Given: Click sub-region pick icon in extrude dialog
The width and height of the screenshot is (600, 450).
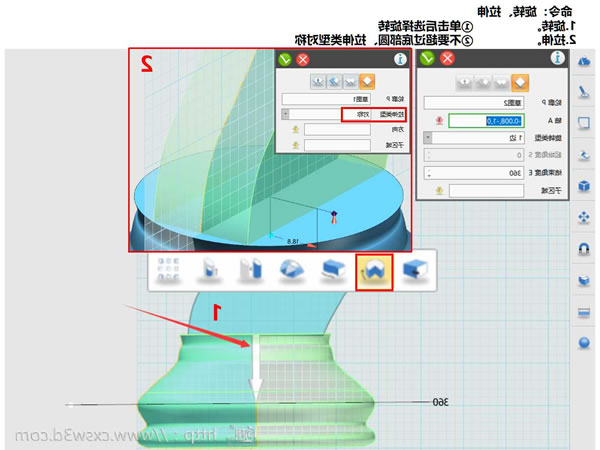Looking at the screenshot, I should click(295, 145).
